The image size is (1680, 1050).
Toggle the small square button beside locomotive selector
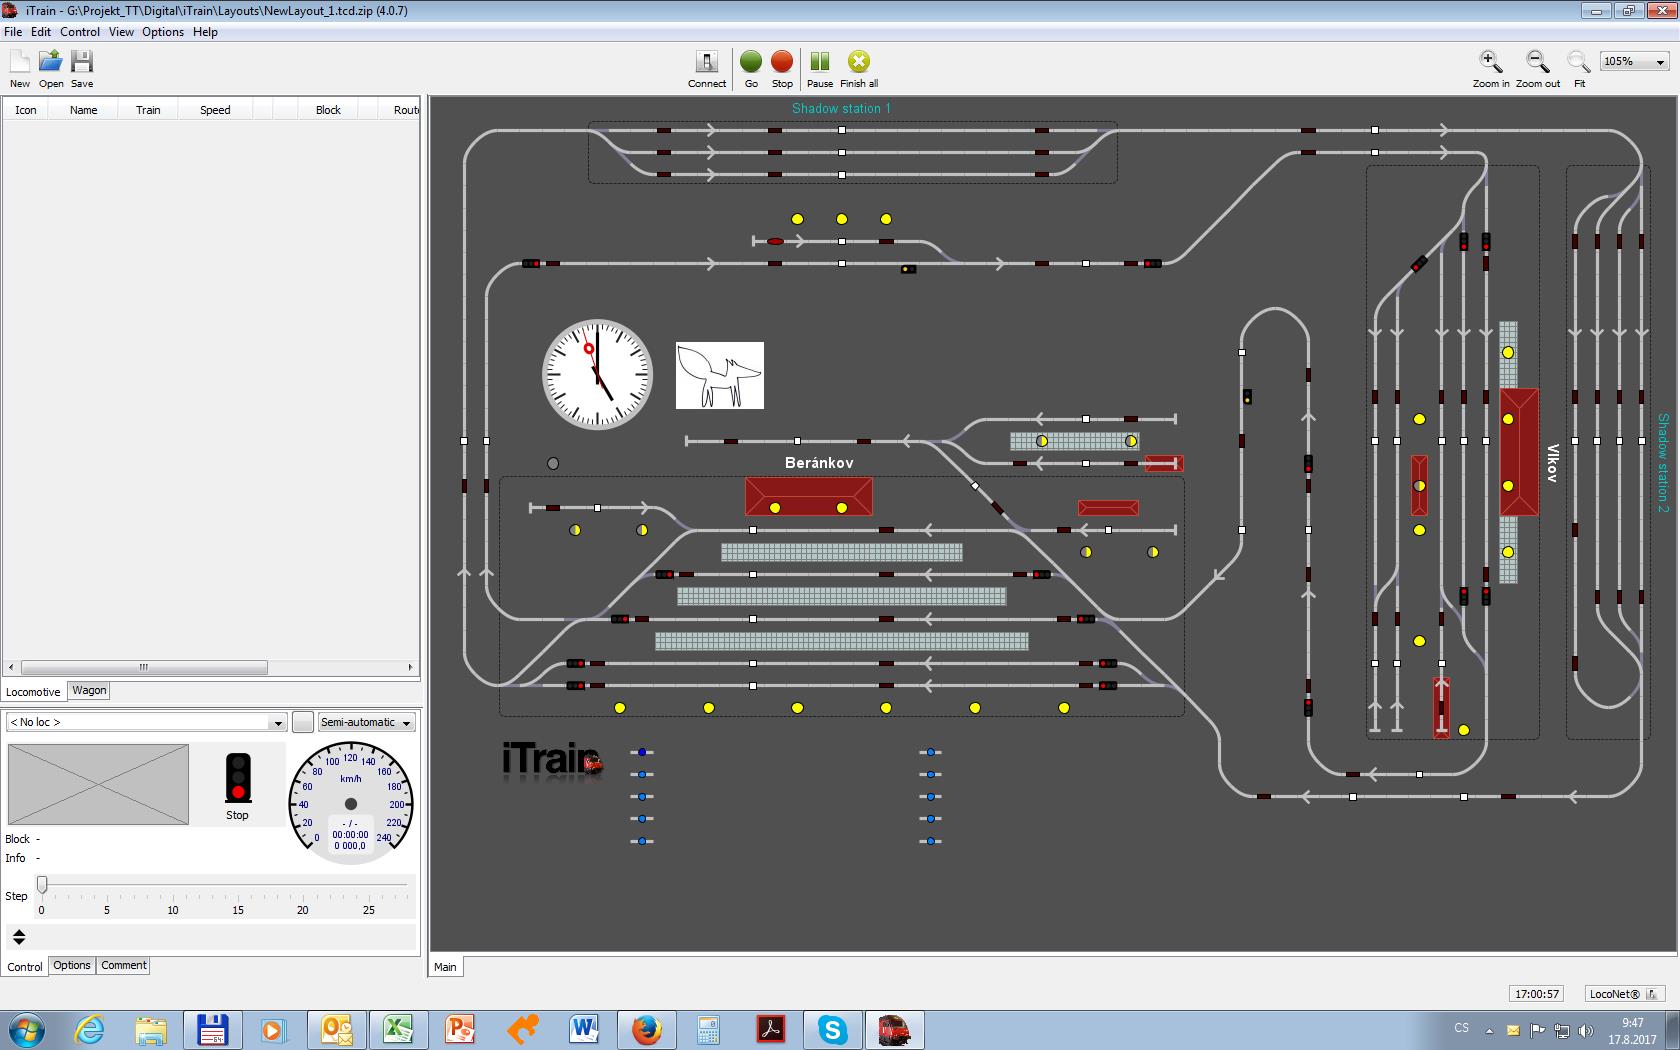pos(303,722)
